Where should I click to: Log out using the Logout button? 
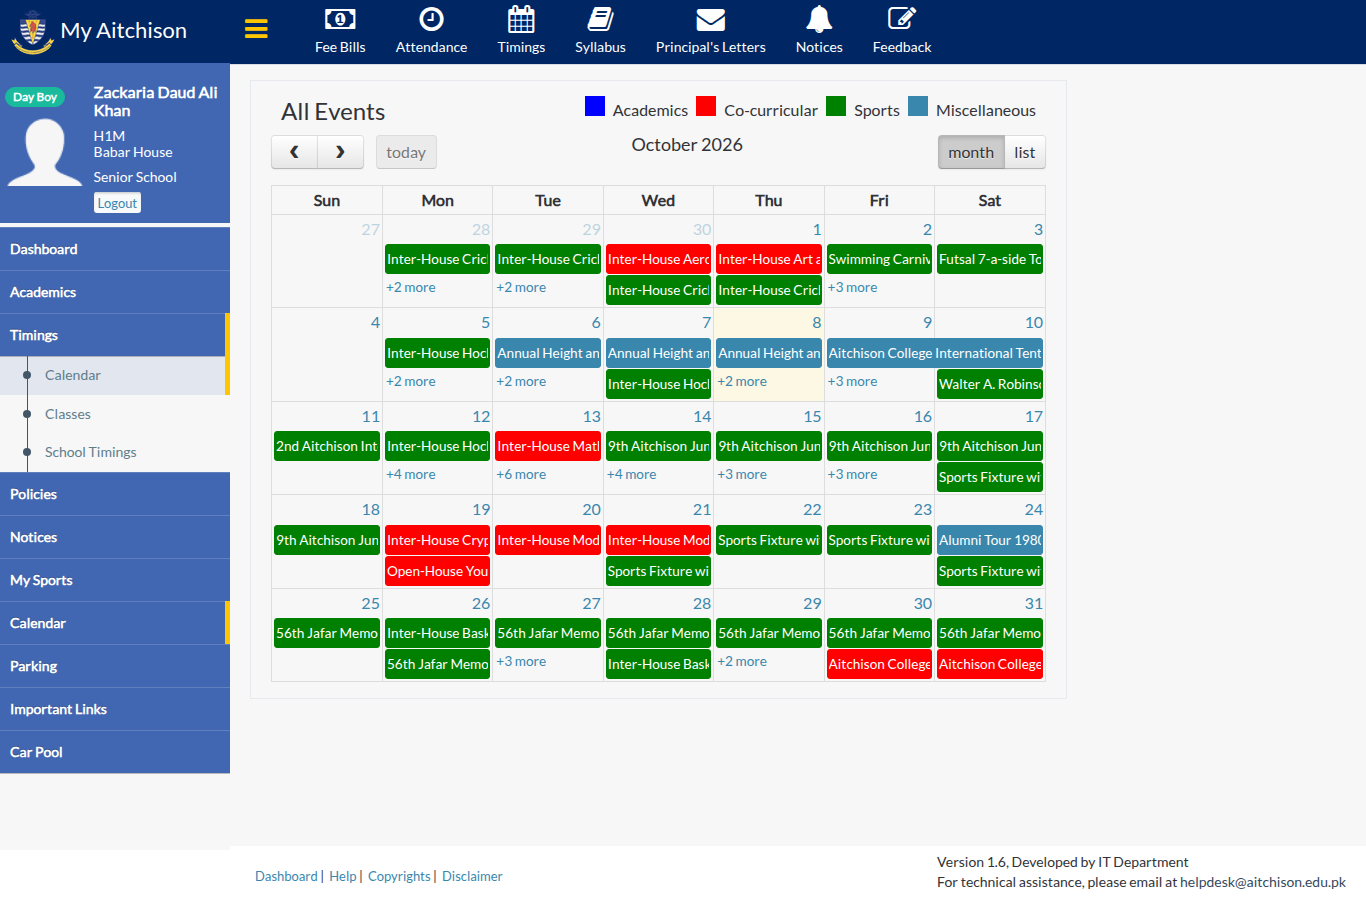pyautogui.click(x=117, y=203)
